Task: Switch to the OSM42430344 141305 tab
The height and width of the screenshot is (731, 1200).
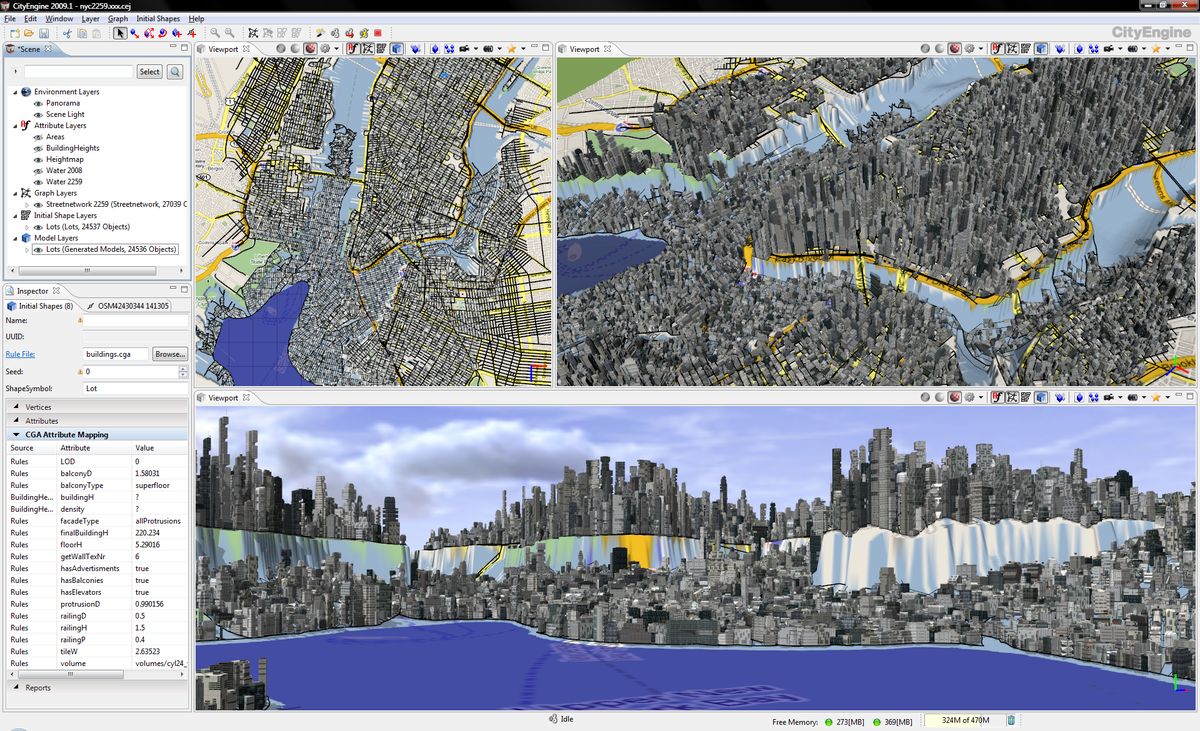Action: tap(127, 305)
